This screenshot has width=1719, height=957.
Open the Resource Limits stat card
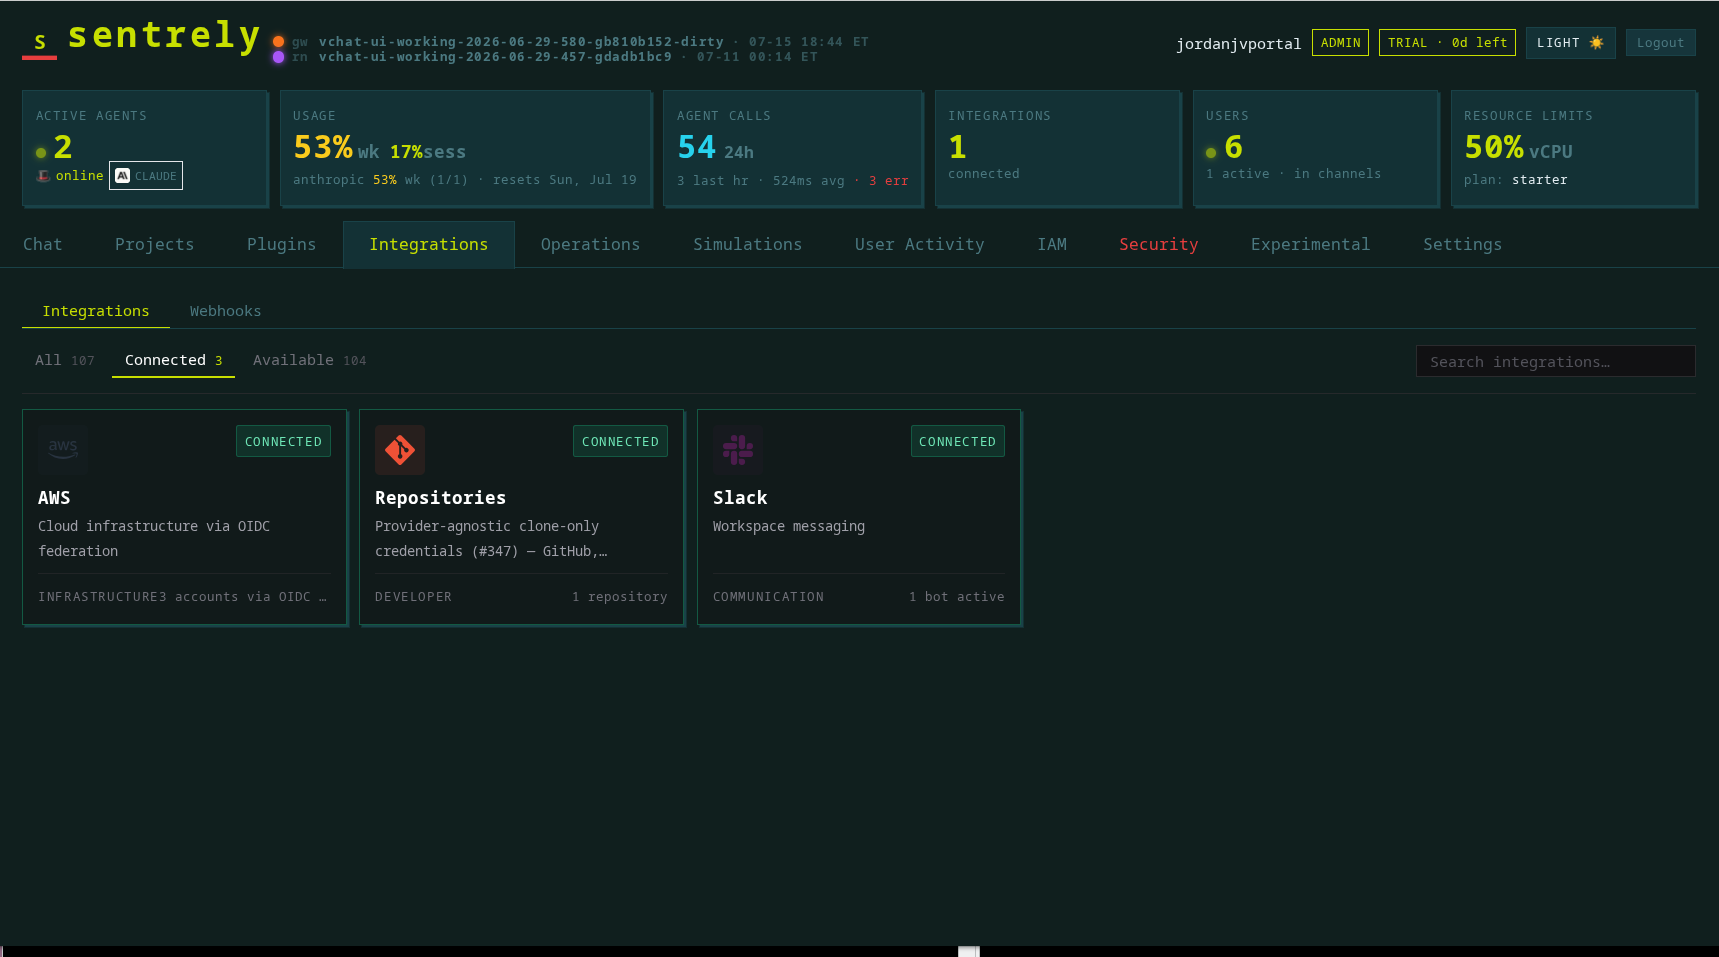tap(1574, 149)
